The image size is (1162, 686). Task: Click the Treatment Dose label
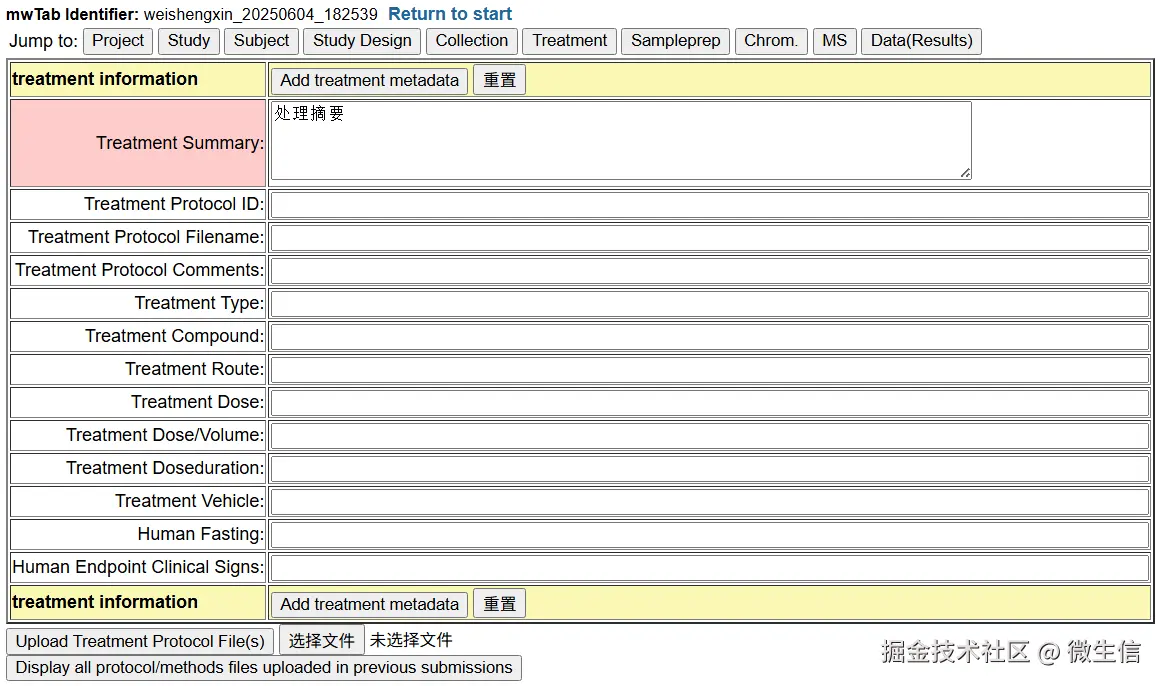197,402
